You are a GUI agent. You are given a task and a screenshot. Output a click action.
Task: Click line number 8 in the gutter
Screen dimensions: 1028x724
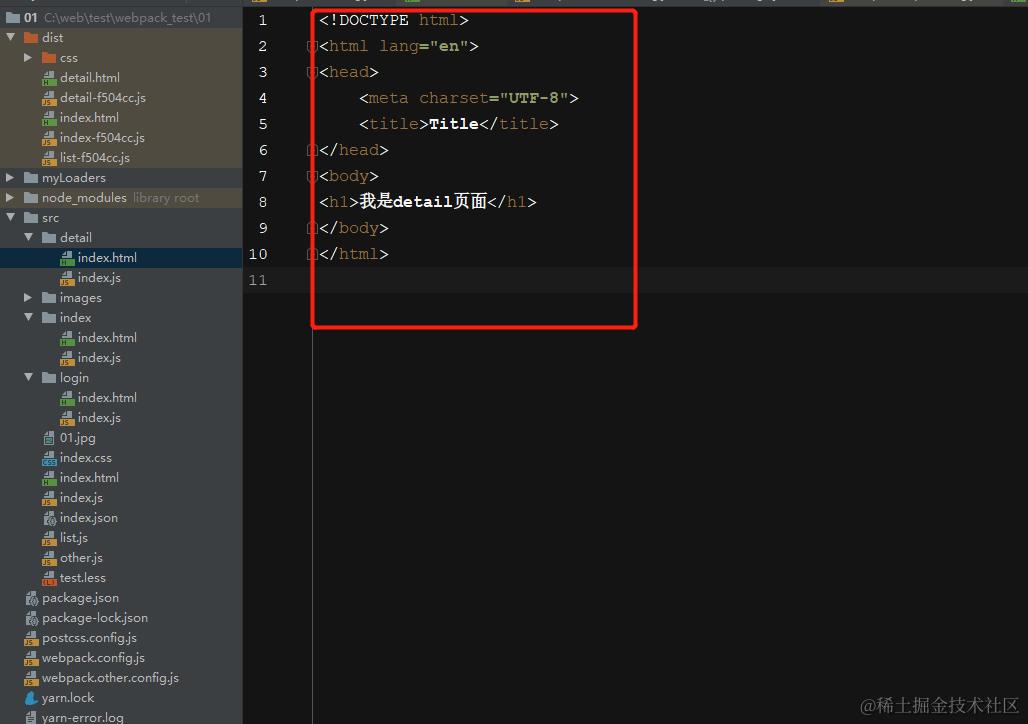coord(263,202)
